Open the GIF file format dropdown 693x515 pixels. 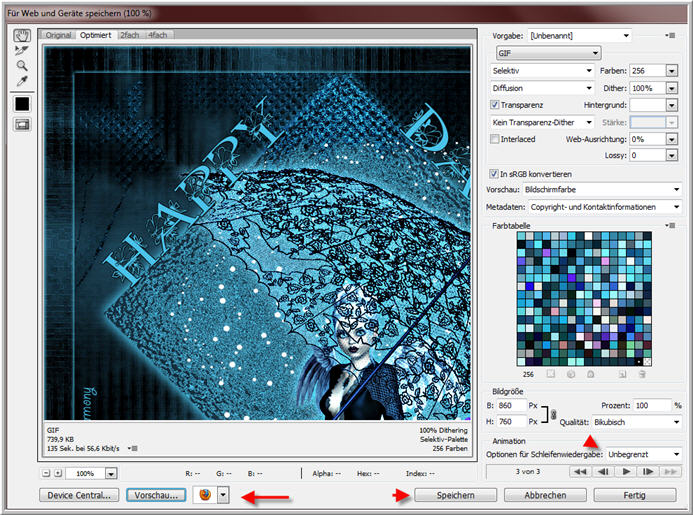coord(548,53)
